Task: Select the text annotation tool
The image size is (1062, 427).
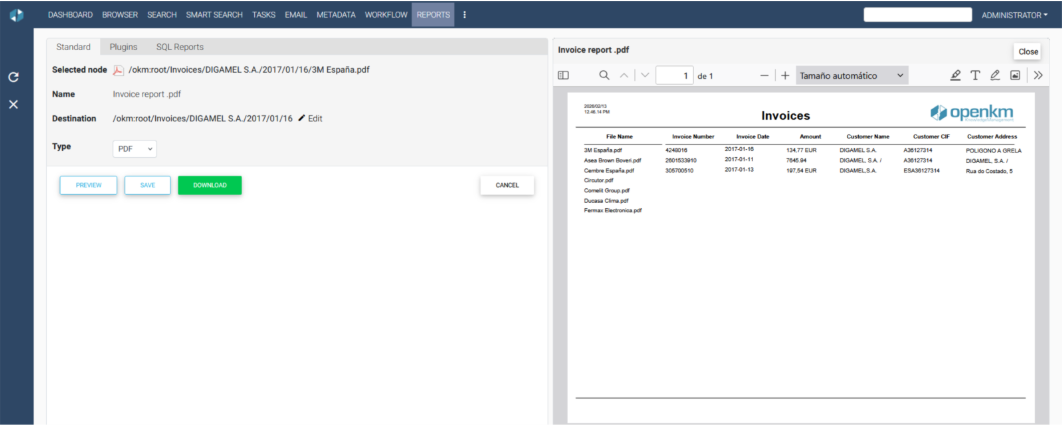Action: coord(975,76)
